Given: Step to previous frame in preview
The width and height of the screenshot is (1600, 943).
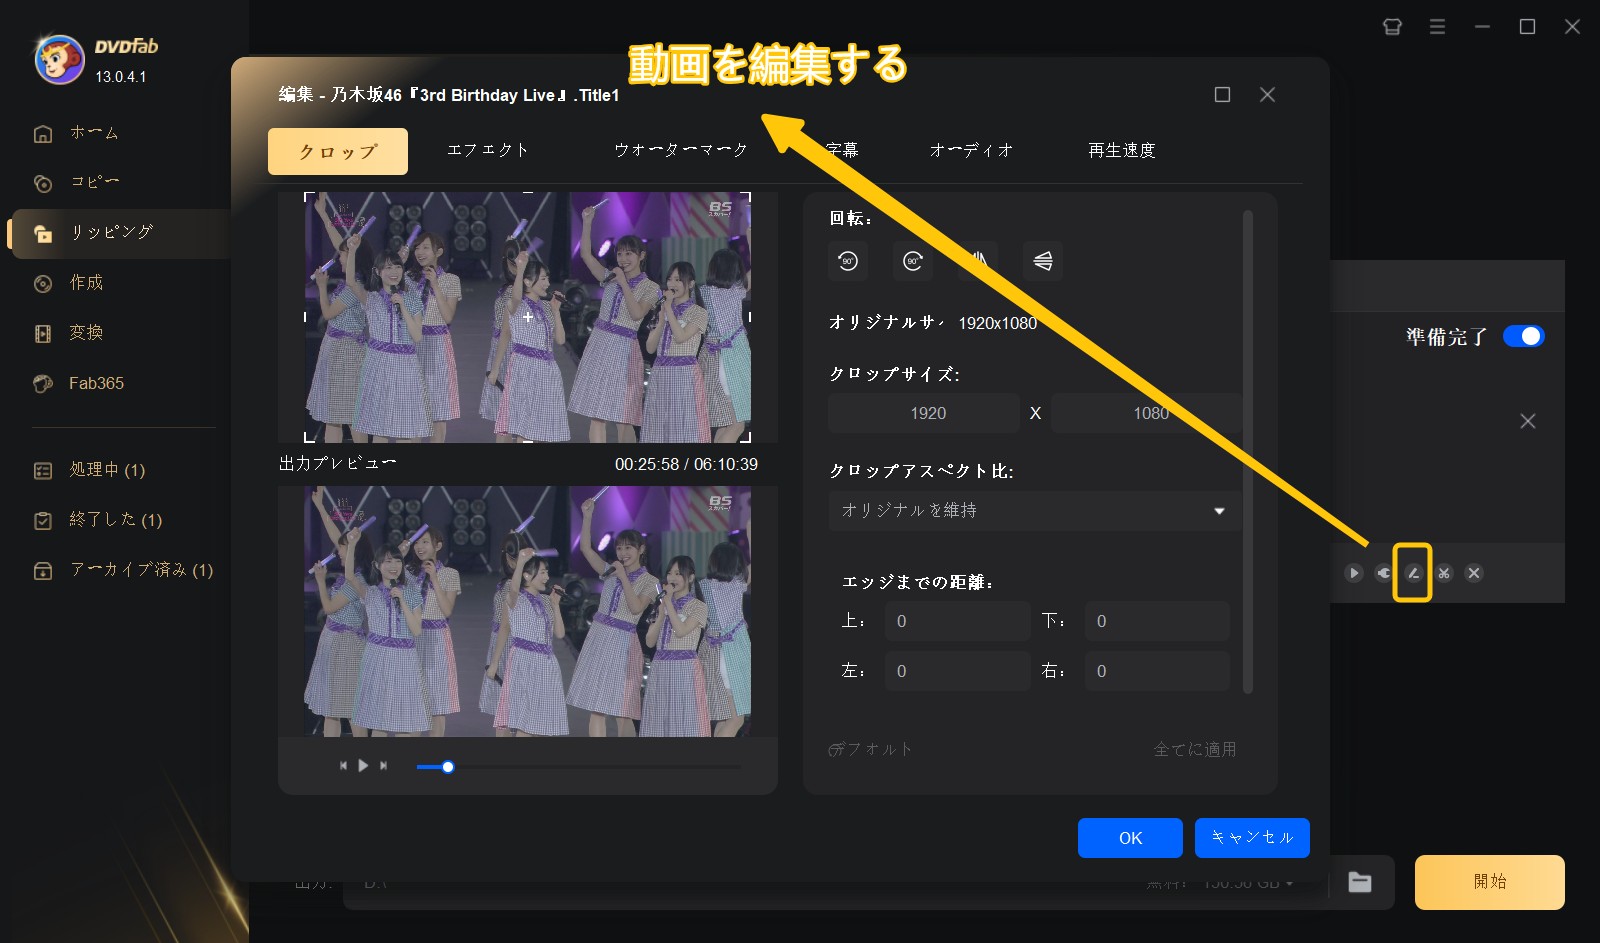Looking at the screenshot, I should 343,765.
